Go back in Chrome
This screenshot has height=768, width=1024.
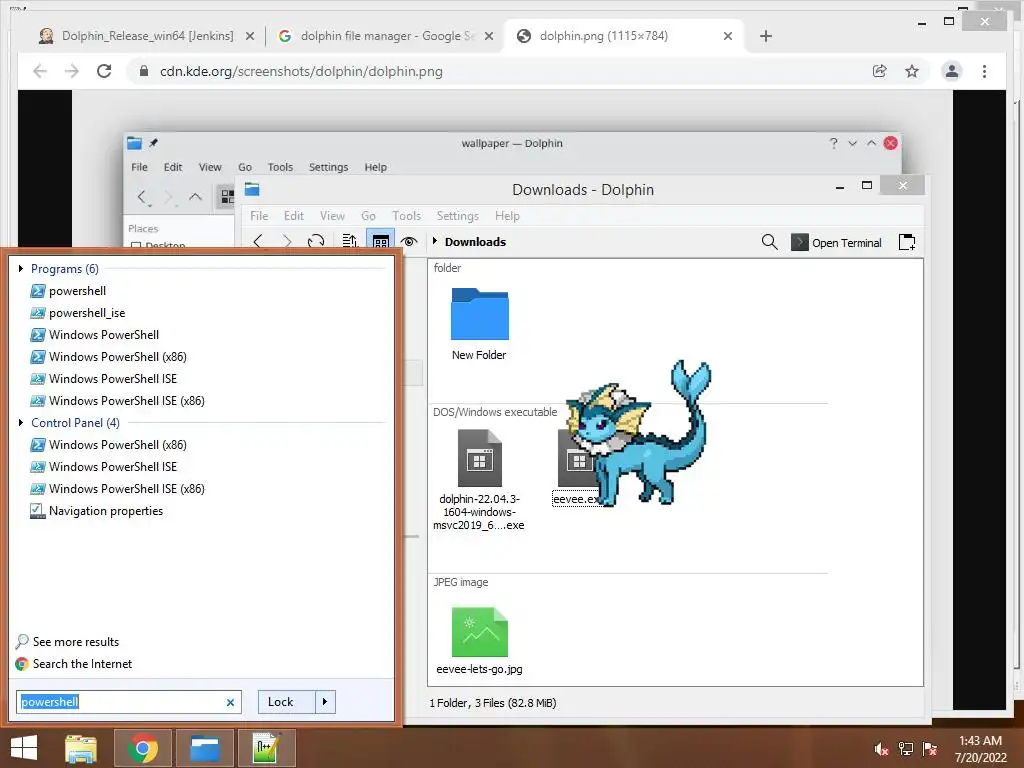(x=40, y=71)
